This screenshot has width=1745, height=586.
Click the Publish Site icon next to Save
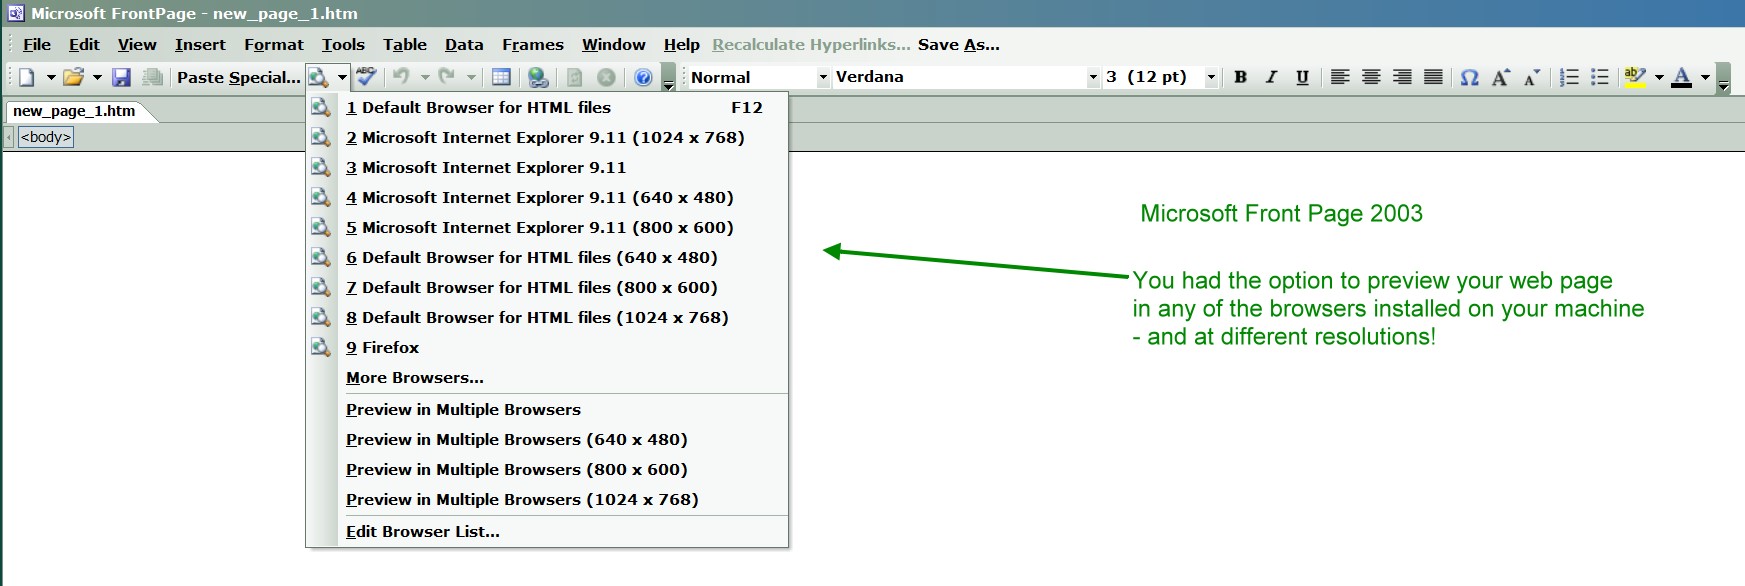[x=152, y=77]
